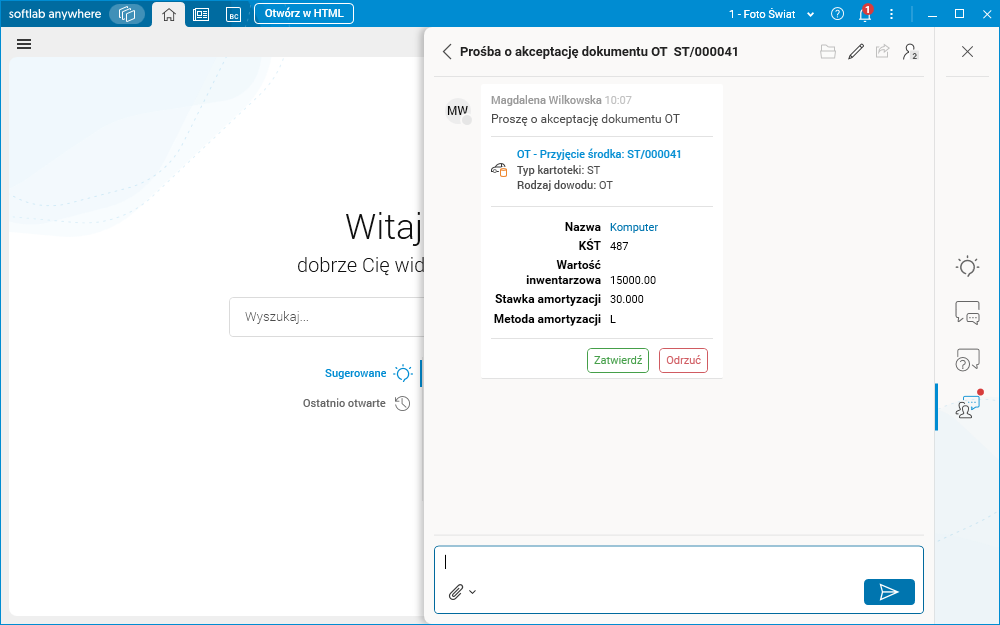The height and width of the screenshot is (625, 1000).
Task: Open the chat bubbles sidebar icon
Action: click(x=967, y=312)
